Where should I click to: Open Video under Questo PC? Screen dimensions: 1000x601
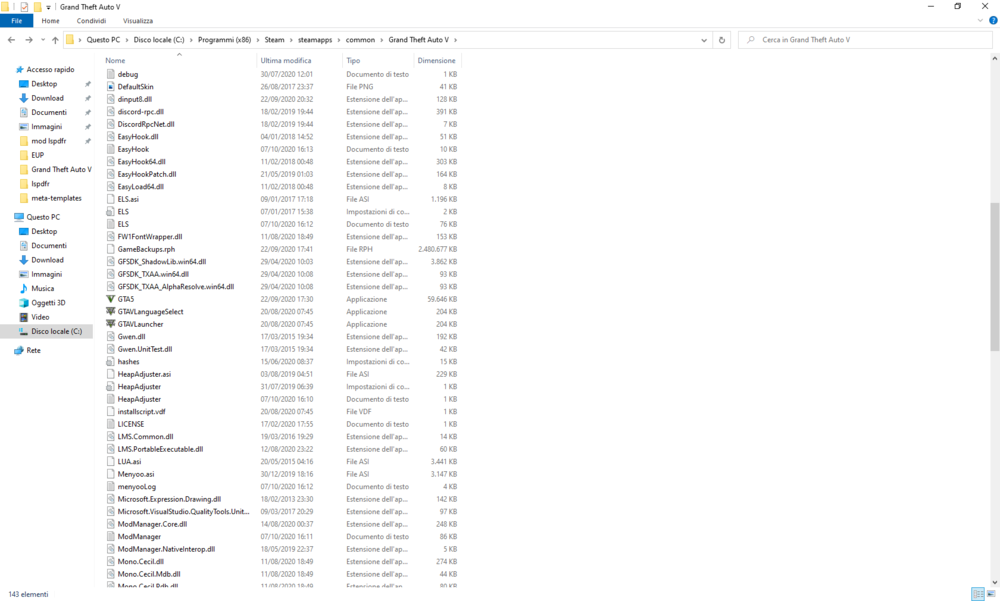pyautogui.click(x=40, y=317)
